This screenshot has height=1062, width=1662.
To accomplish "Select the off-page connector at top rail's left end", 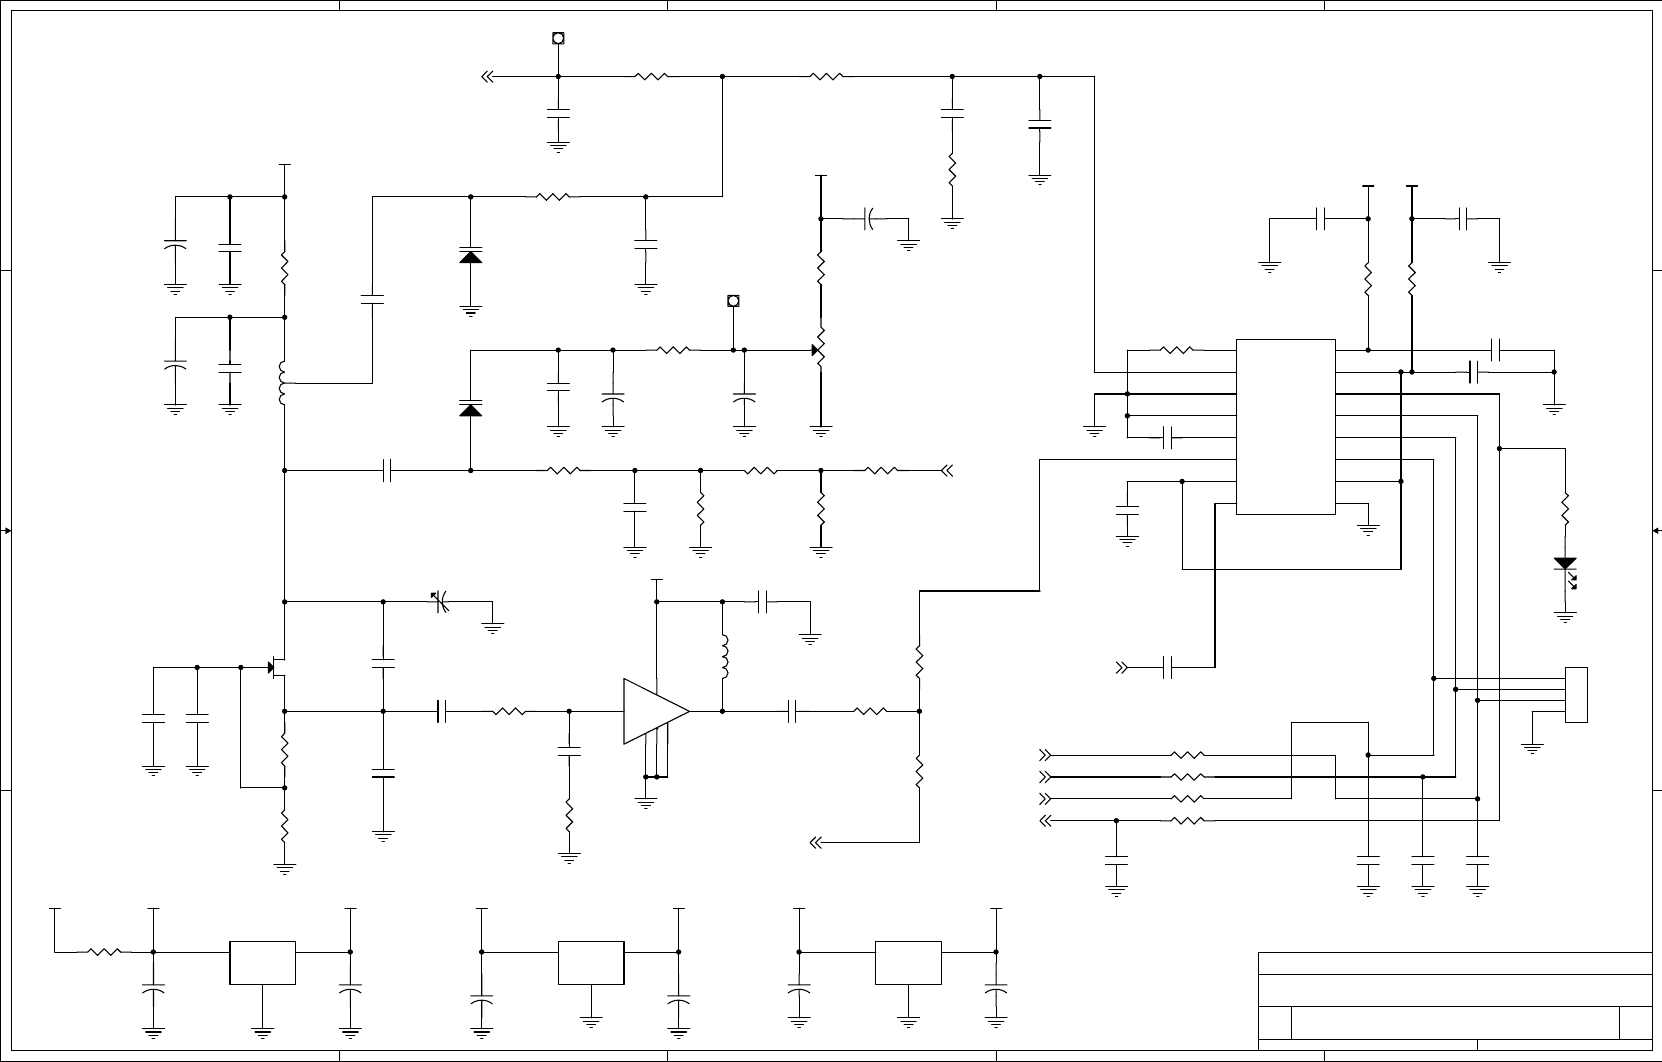I will [x=488, y=76].
